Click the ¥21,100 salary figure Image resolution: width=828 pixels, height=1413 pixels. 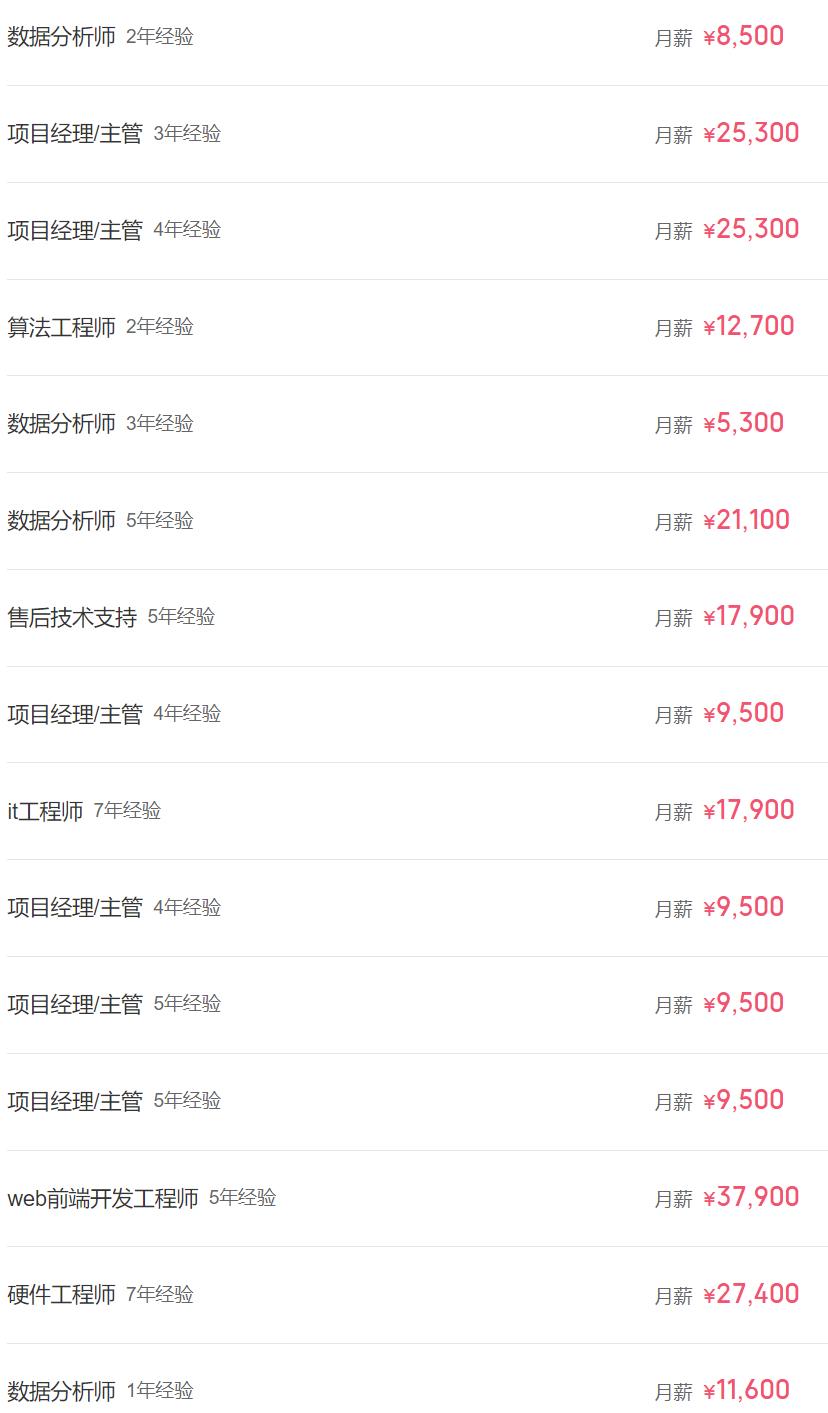(746, 521)
